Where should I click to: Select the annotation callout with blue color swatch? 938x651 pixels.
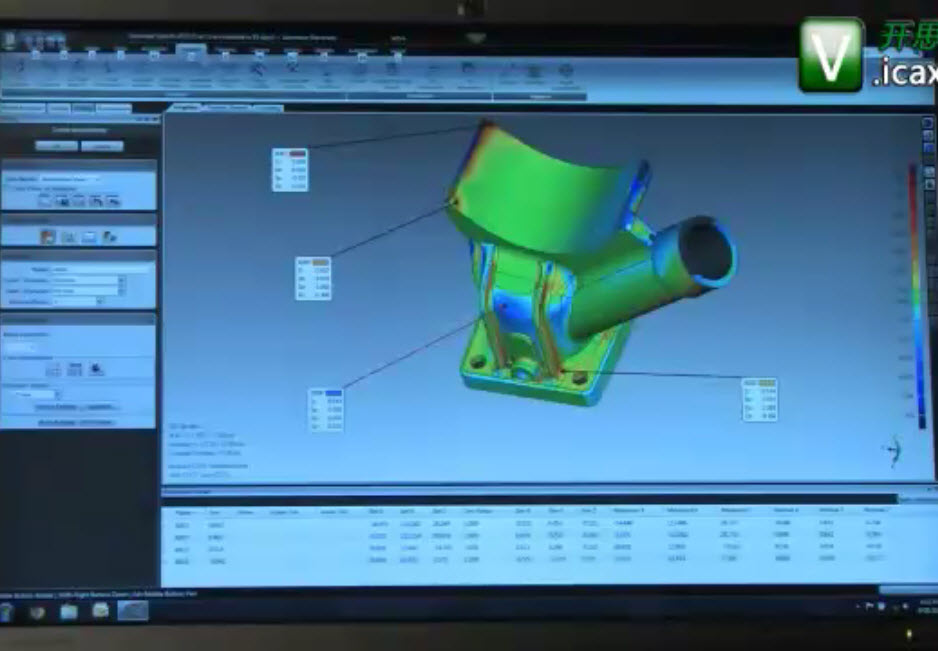pos(326,410)
